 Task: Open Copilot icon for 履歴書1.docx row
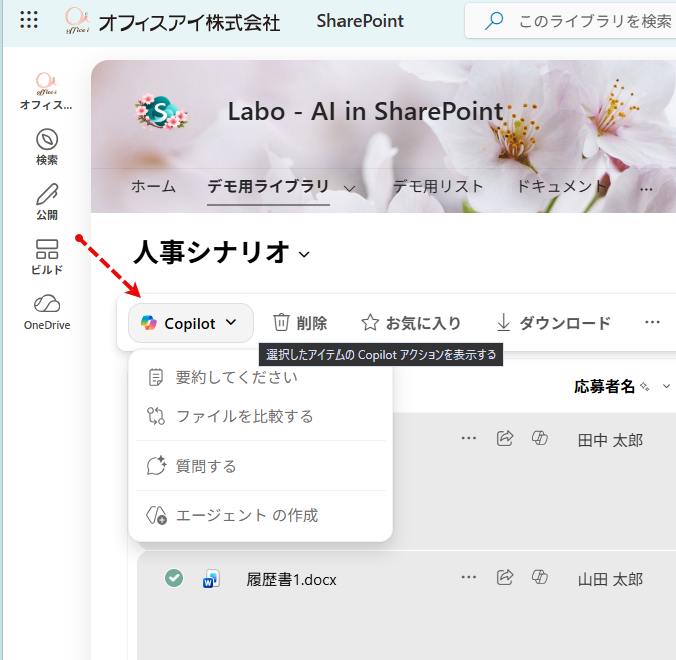click(x=539, y=577)
